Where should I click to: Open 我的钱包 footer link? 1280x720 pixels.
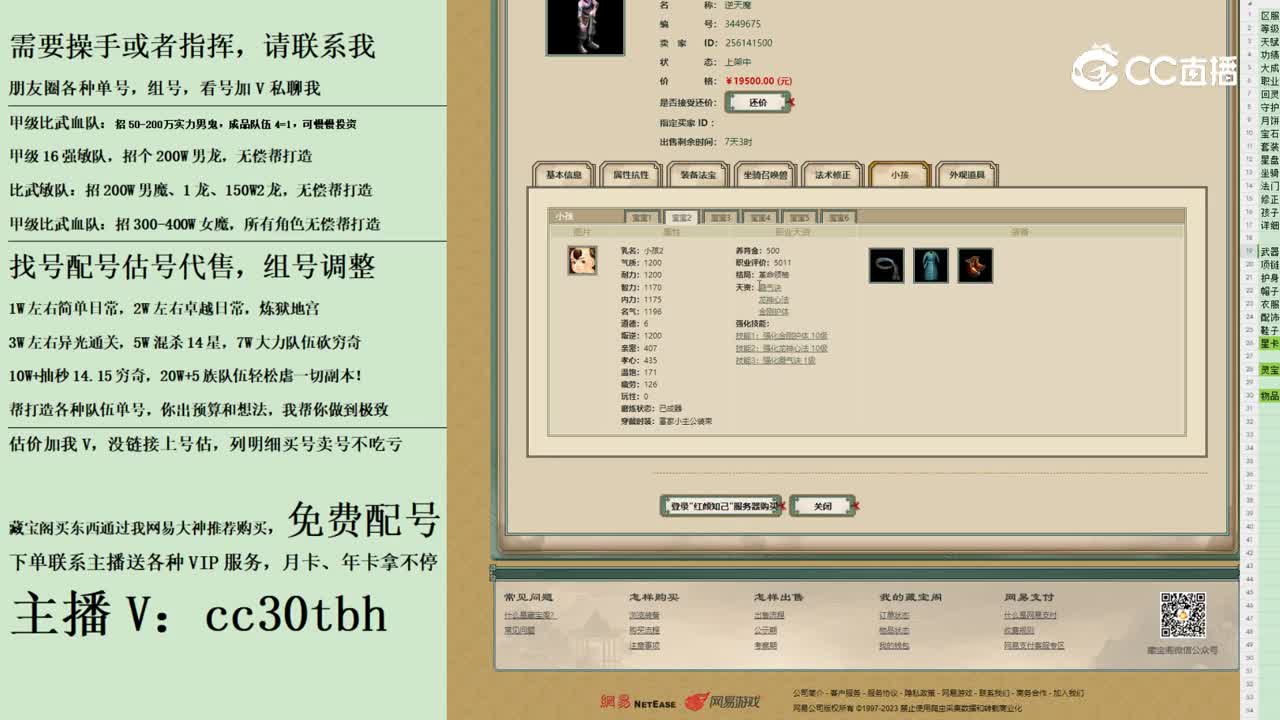[894, 645]
